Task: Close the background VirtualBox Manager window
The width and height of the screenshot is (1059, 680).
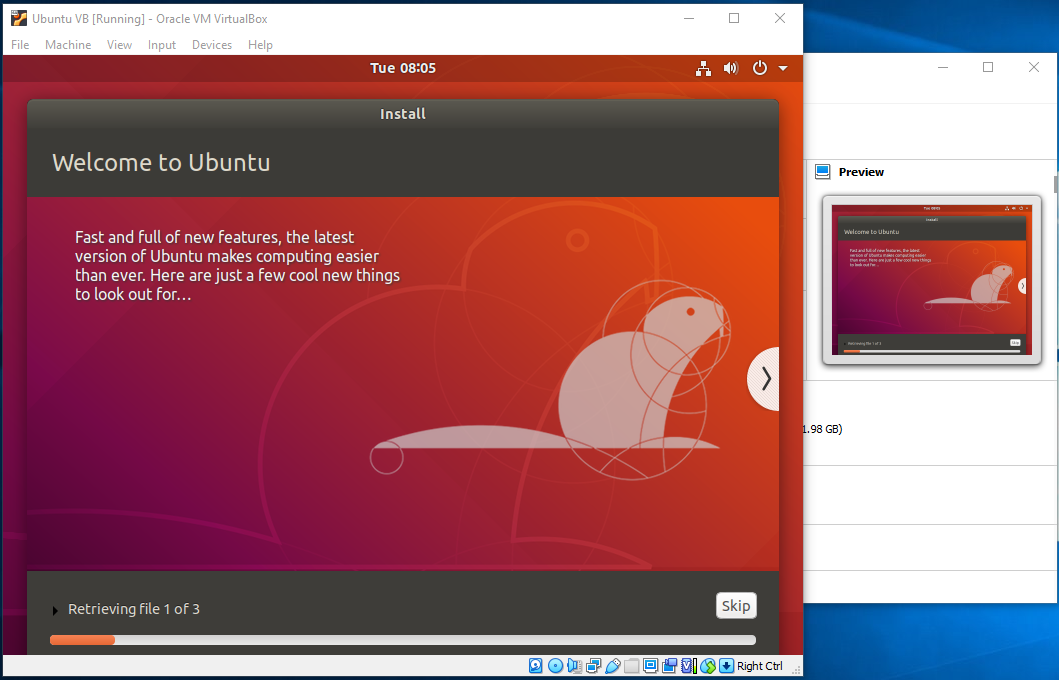Action: [x=1034, y=67]
